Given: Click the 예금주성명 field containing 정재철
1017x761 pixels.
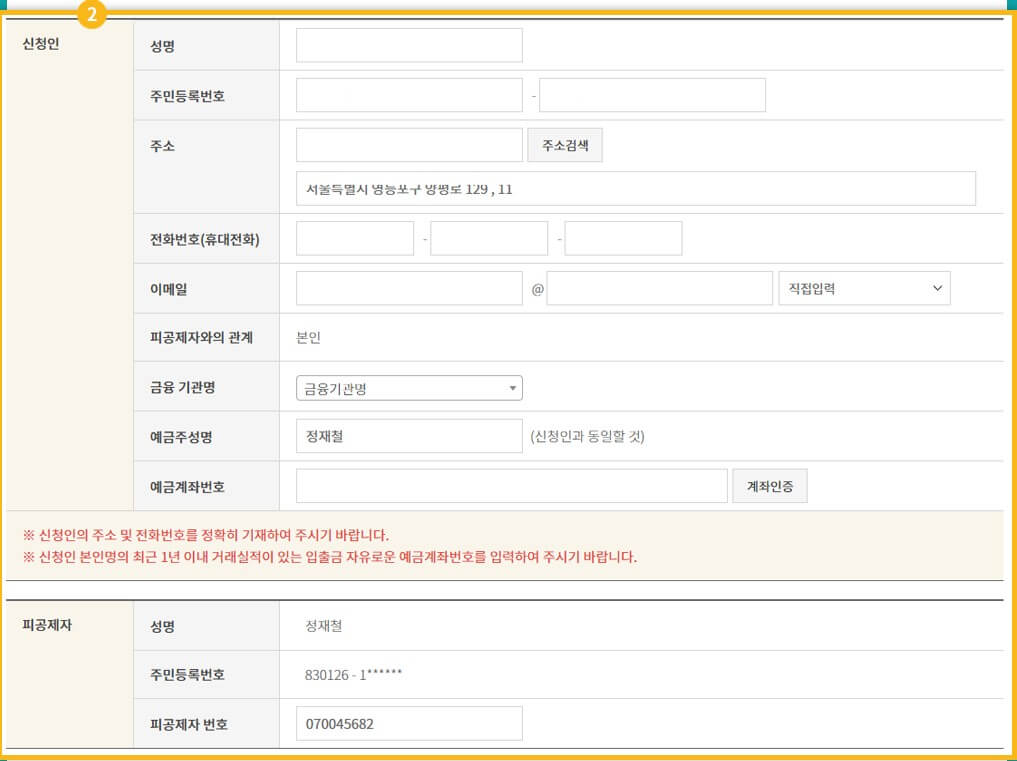Looking at the screenshot, I should click(x=409, y=436).
